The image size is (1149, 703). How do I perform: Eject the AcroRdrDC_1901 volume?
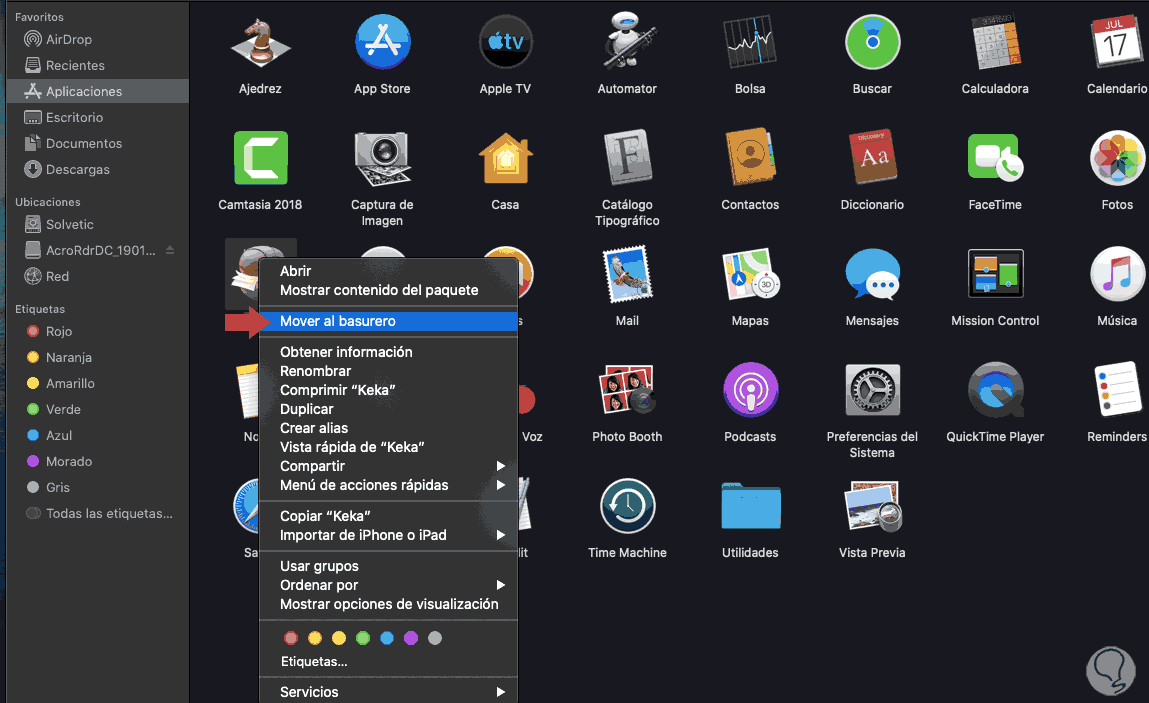coord(170,251)
